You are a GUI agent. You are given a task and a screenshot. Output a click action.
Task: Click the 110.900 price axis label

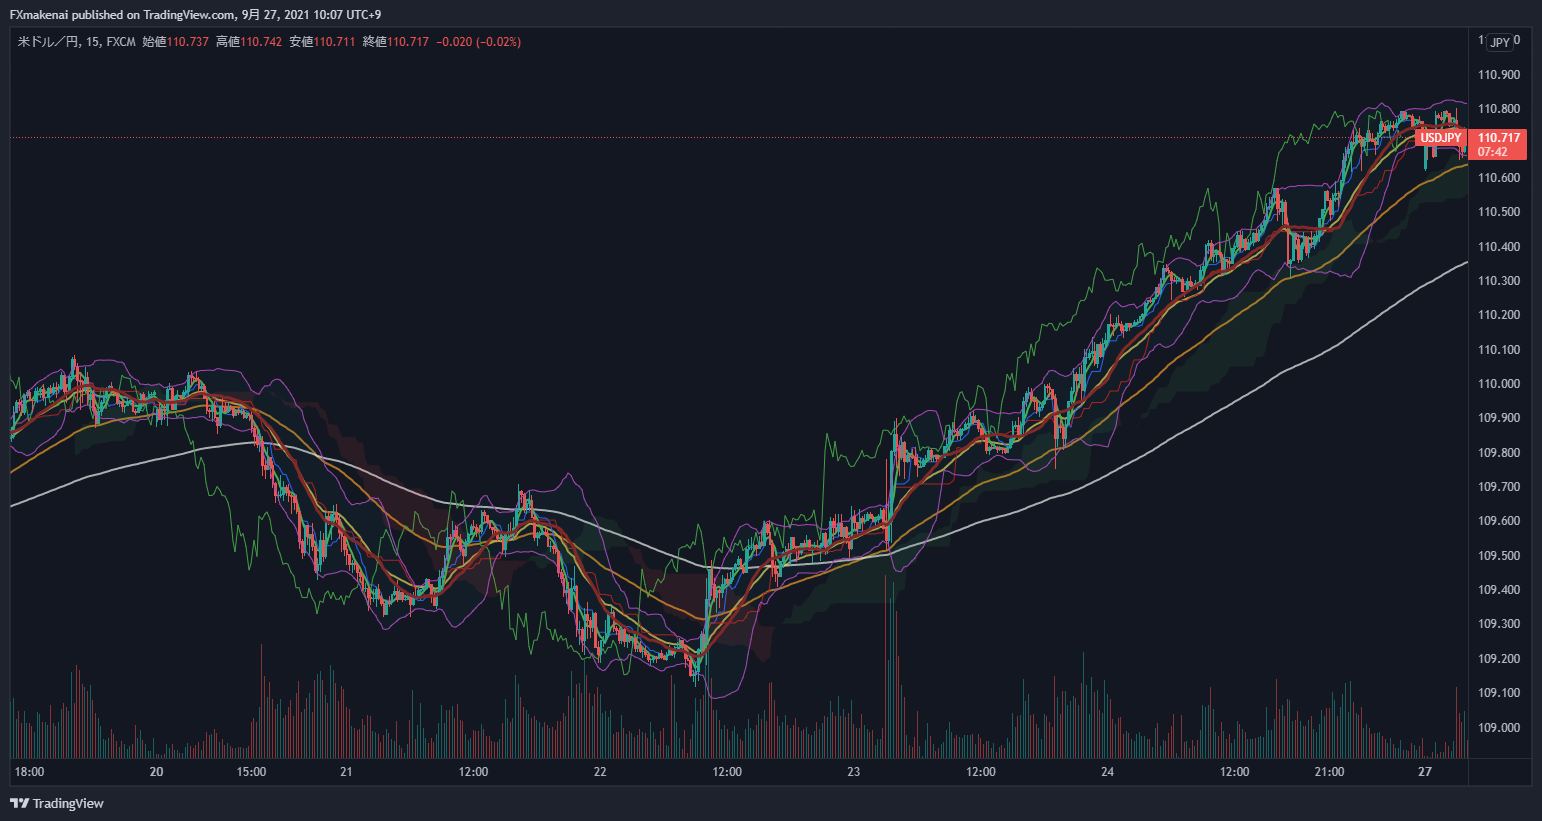(1499, 75)
